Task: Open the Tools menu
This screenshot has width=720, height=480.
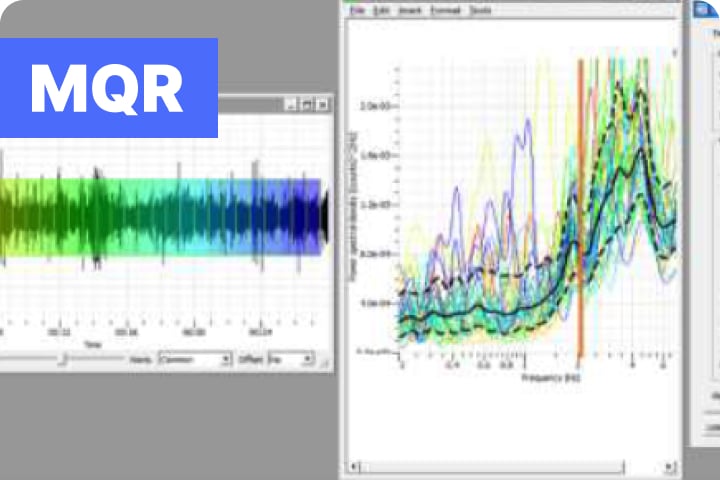Action: pos(481,10)
